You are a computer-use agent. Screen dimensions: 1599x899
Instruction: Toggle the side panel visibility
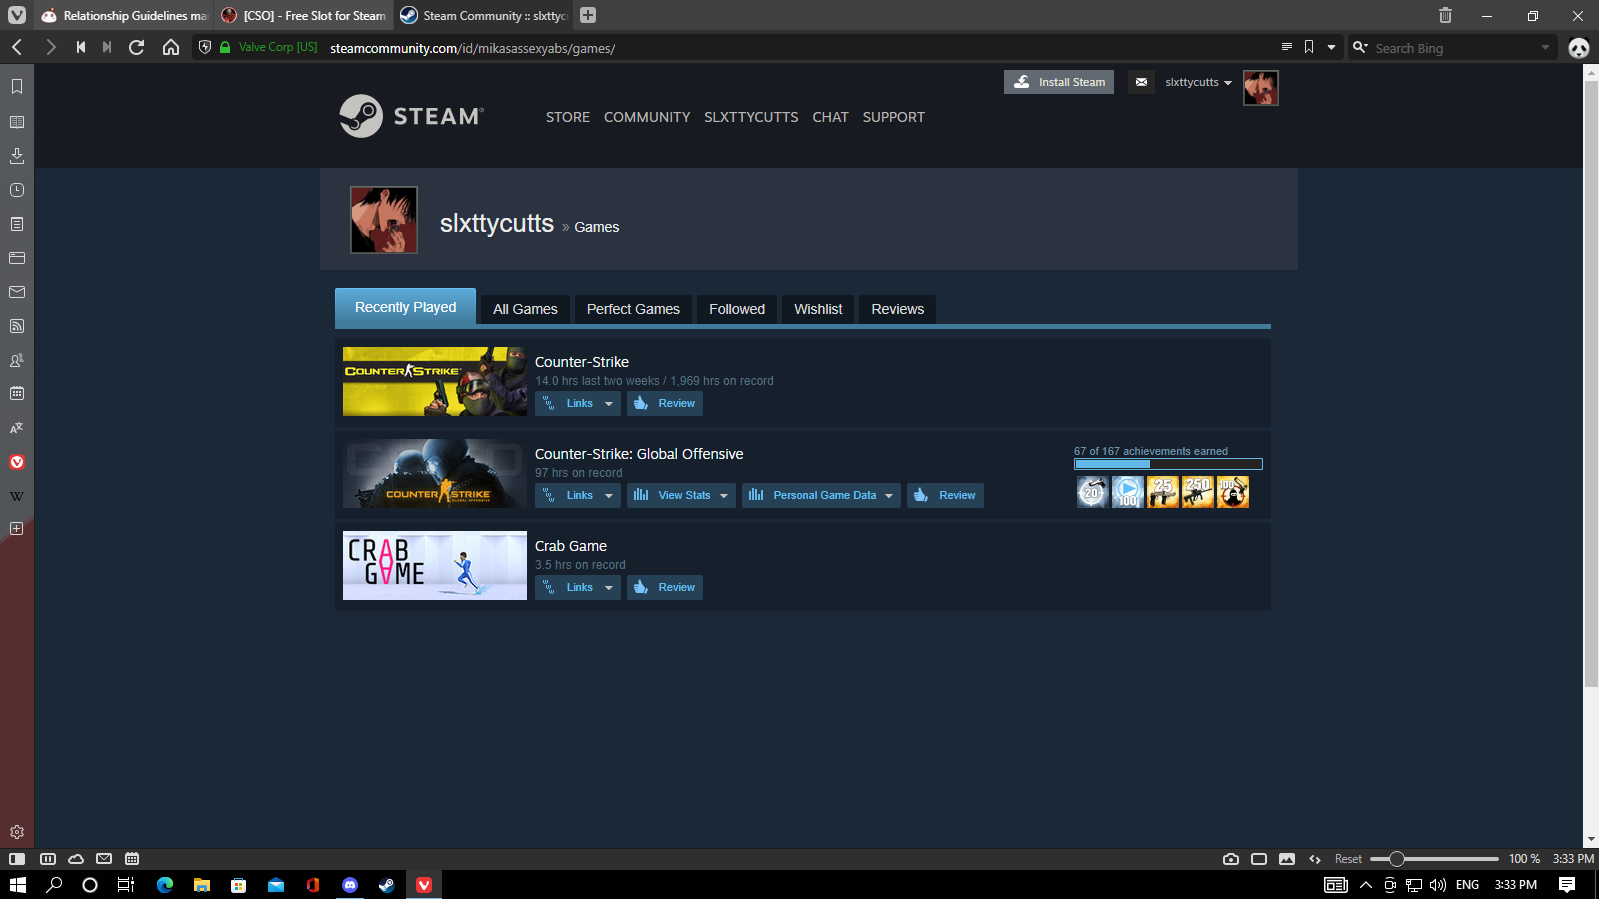(17, 859)
